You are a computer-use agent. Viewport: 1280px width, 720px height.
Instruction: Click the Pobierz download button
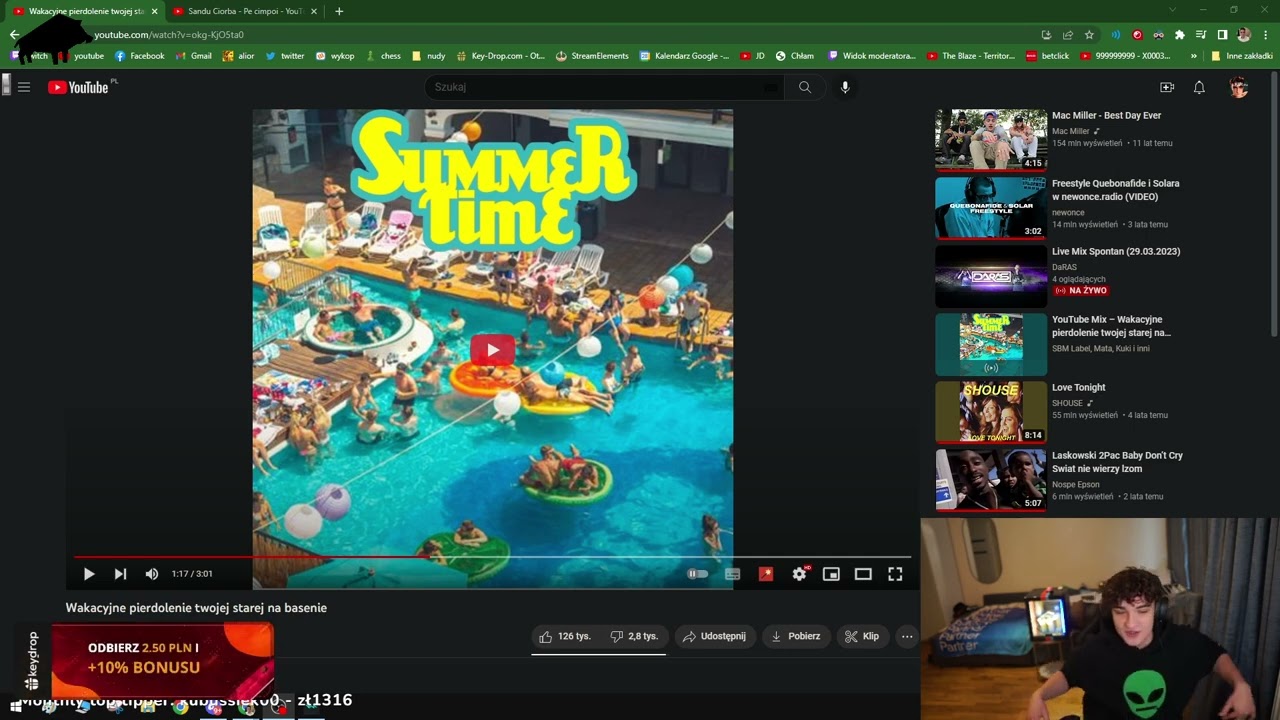[x=795, y=636]
